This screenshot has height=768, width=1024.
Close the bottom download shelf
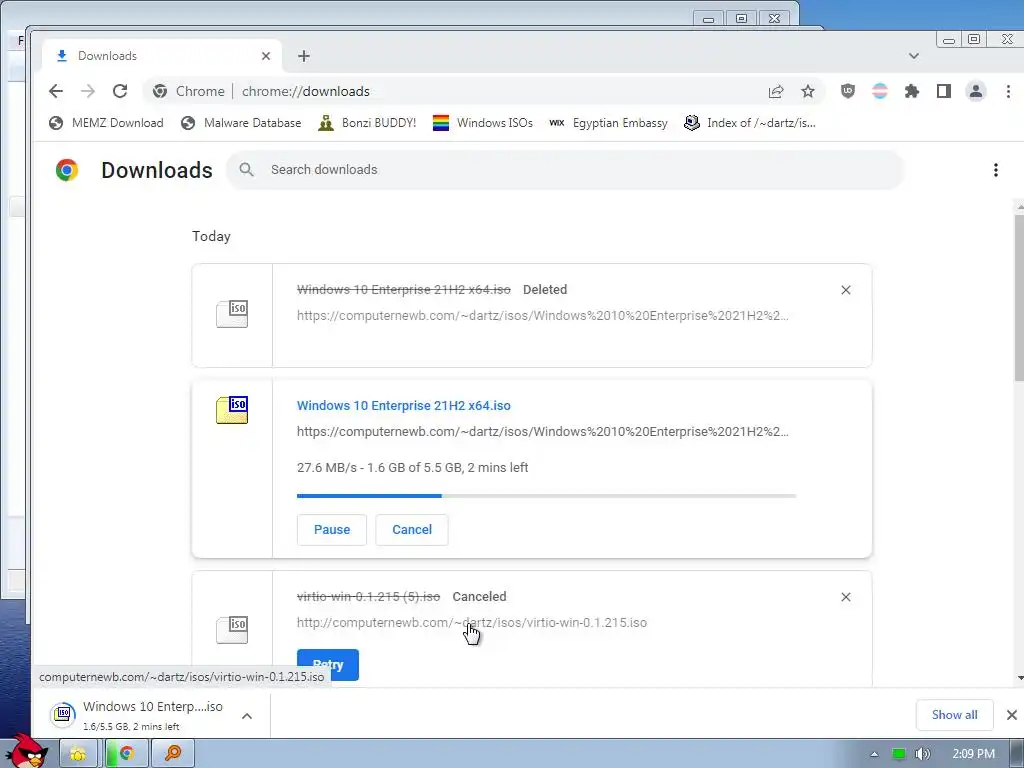pyautogui.click(x=1012, y=715)
